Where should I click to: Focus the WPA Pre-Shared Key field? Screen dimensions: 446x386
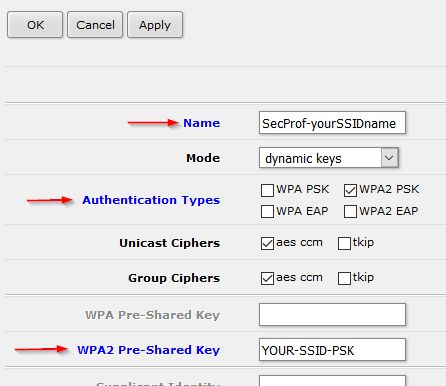(x=332, y=314)
